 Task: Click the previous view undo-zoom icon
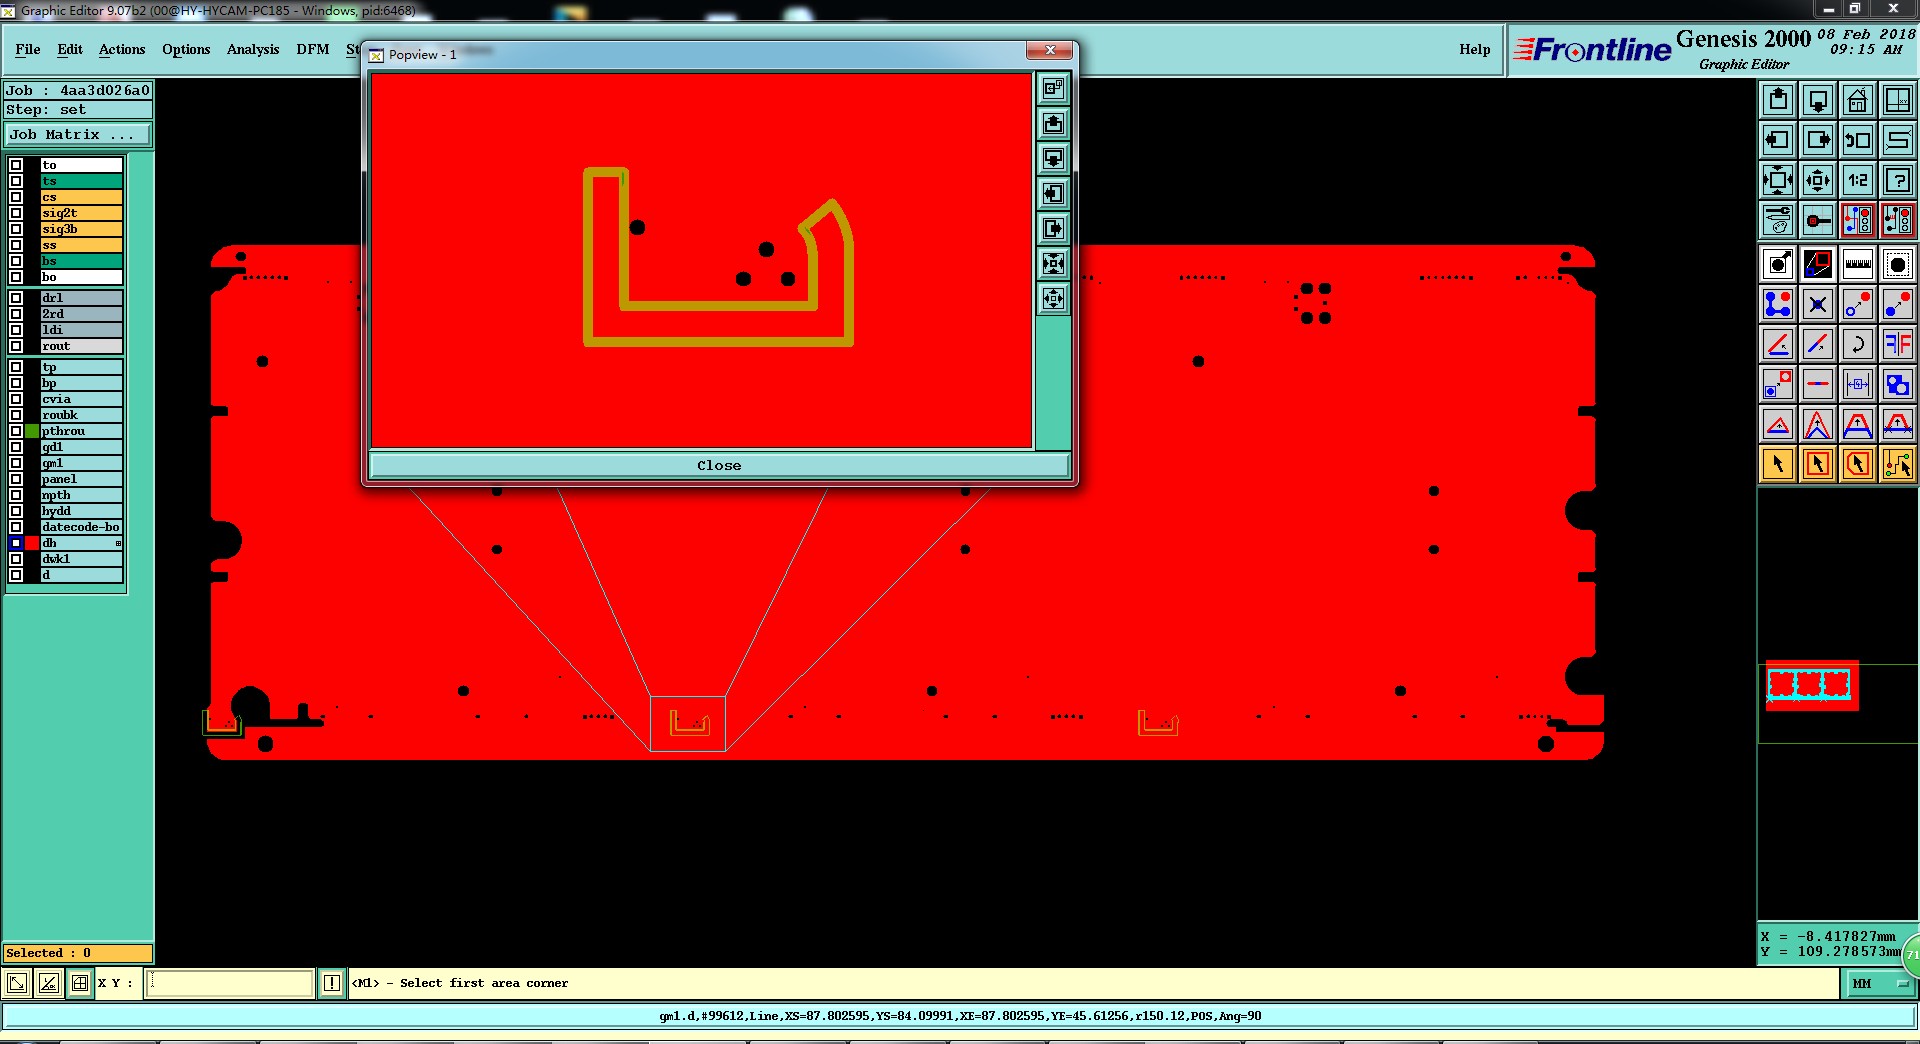[1858, 140]
